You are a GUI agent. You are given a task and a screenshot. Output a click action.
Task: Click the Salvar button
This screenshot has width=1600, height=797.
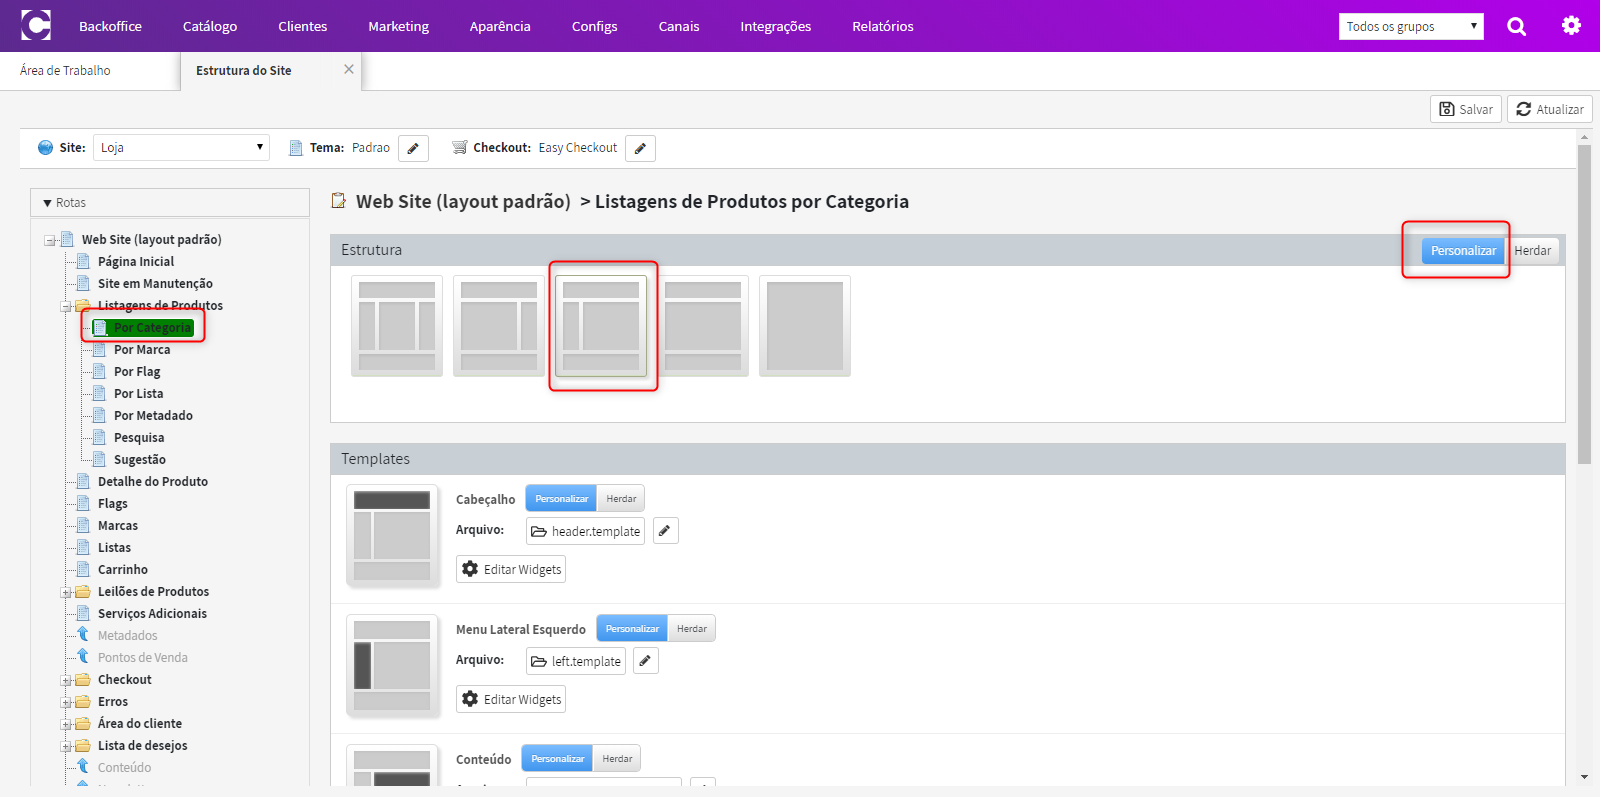[x=1466, y=109]
